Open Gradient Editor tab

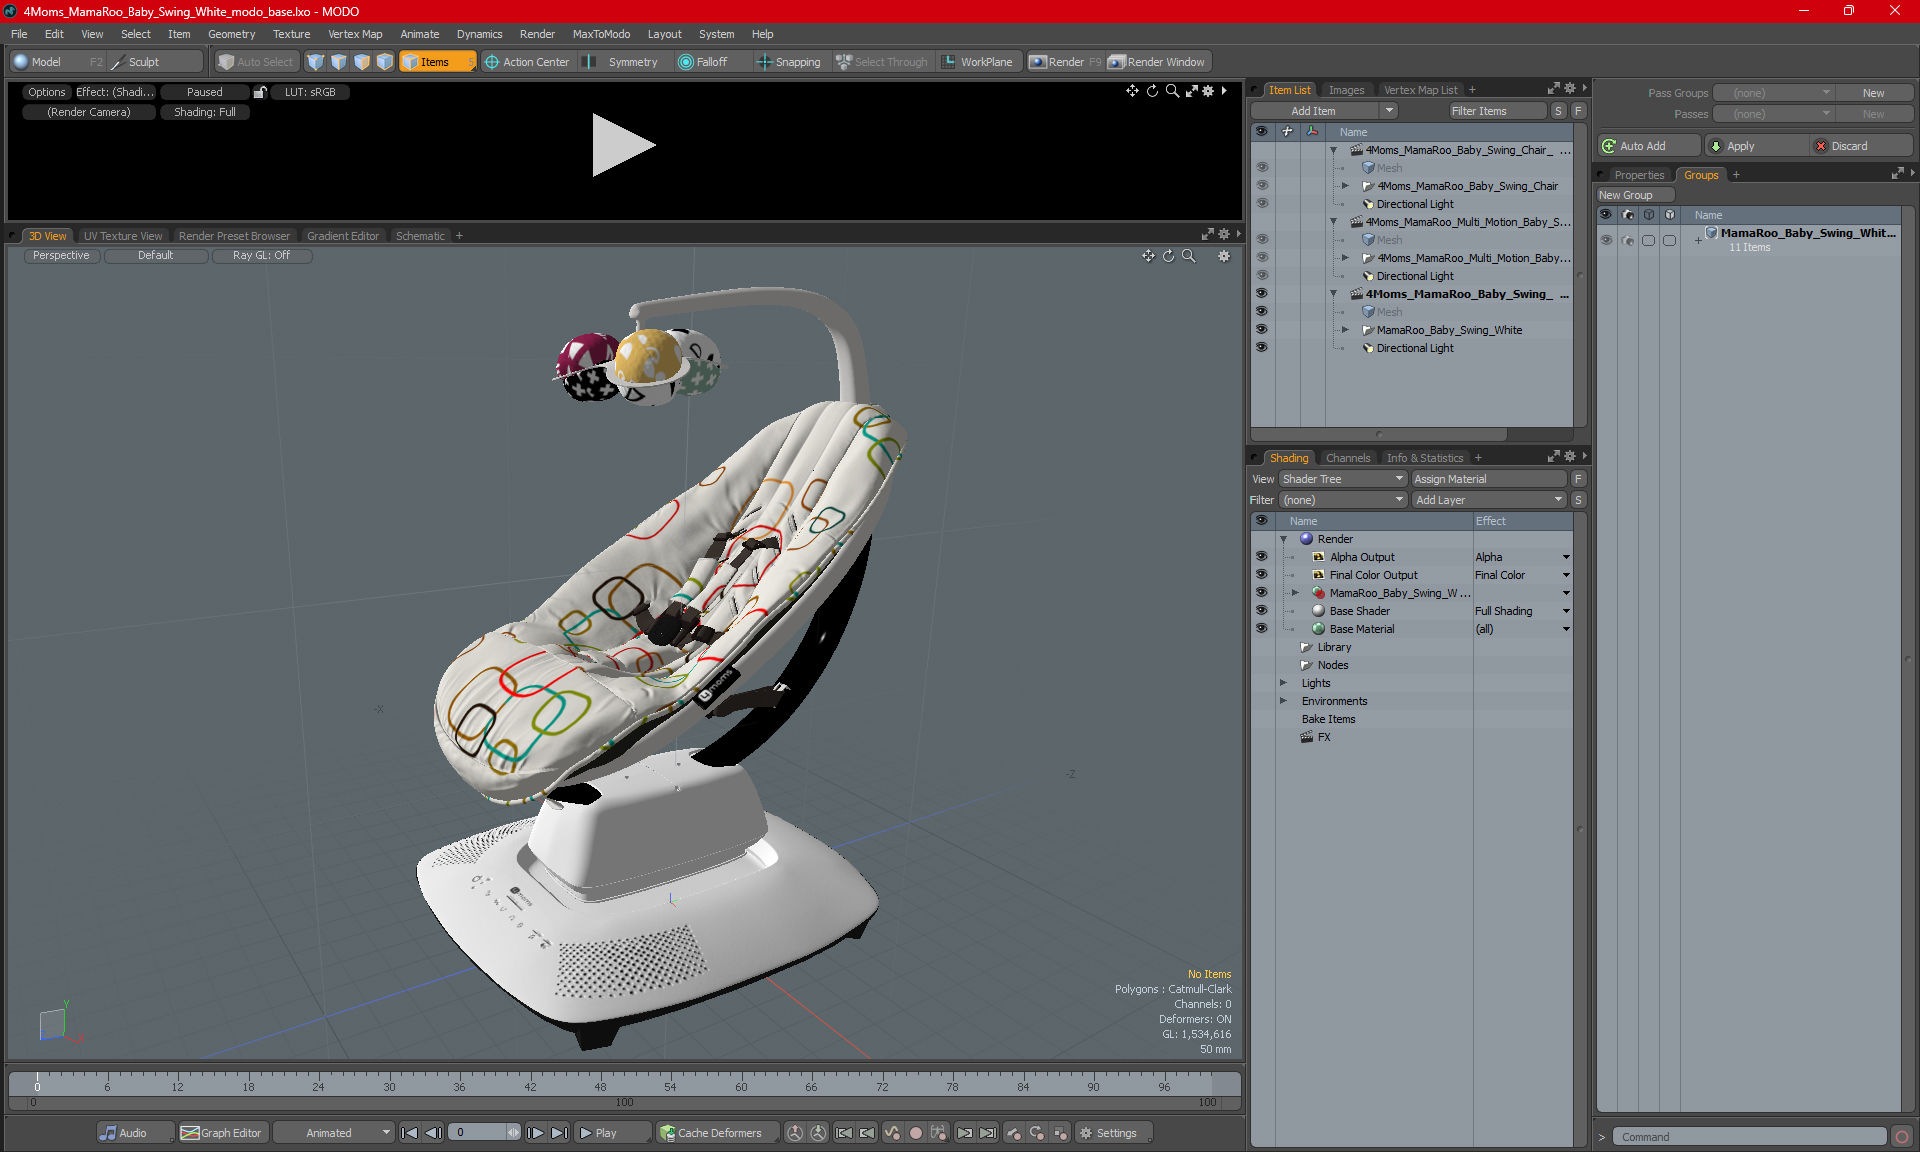click(x=343, y=236)
